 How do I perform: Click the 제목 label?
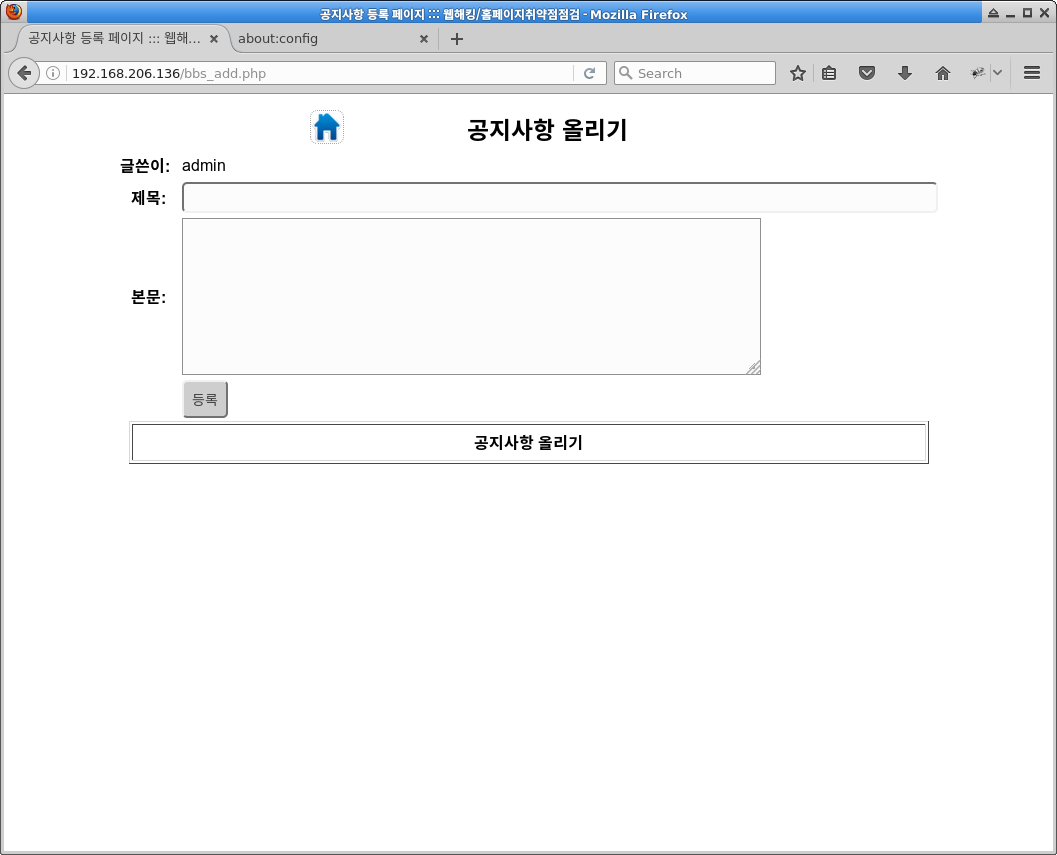(x=148, y=198)
